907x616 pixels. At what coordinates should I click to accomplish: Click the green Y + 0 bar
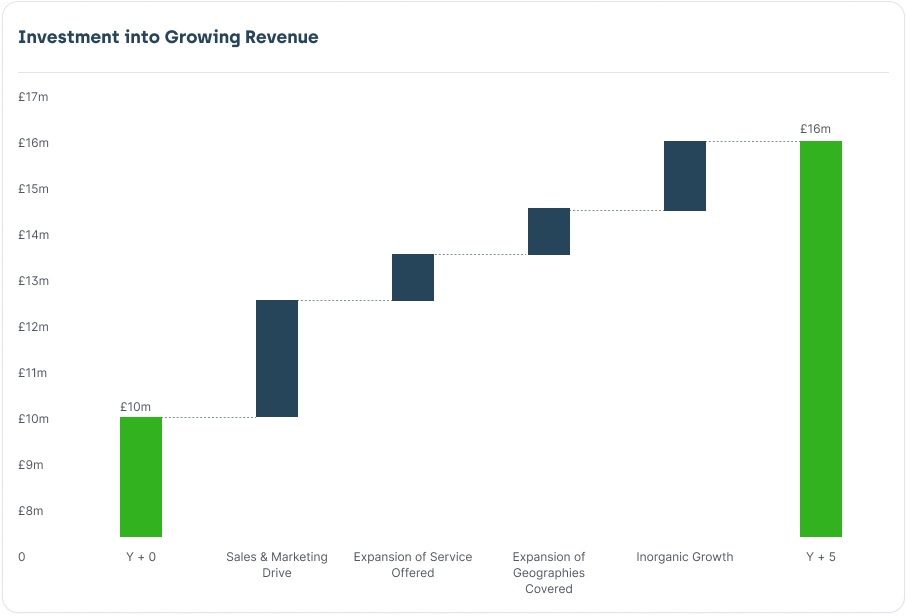point(141,476)
